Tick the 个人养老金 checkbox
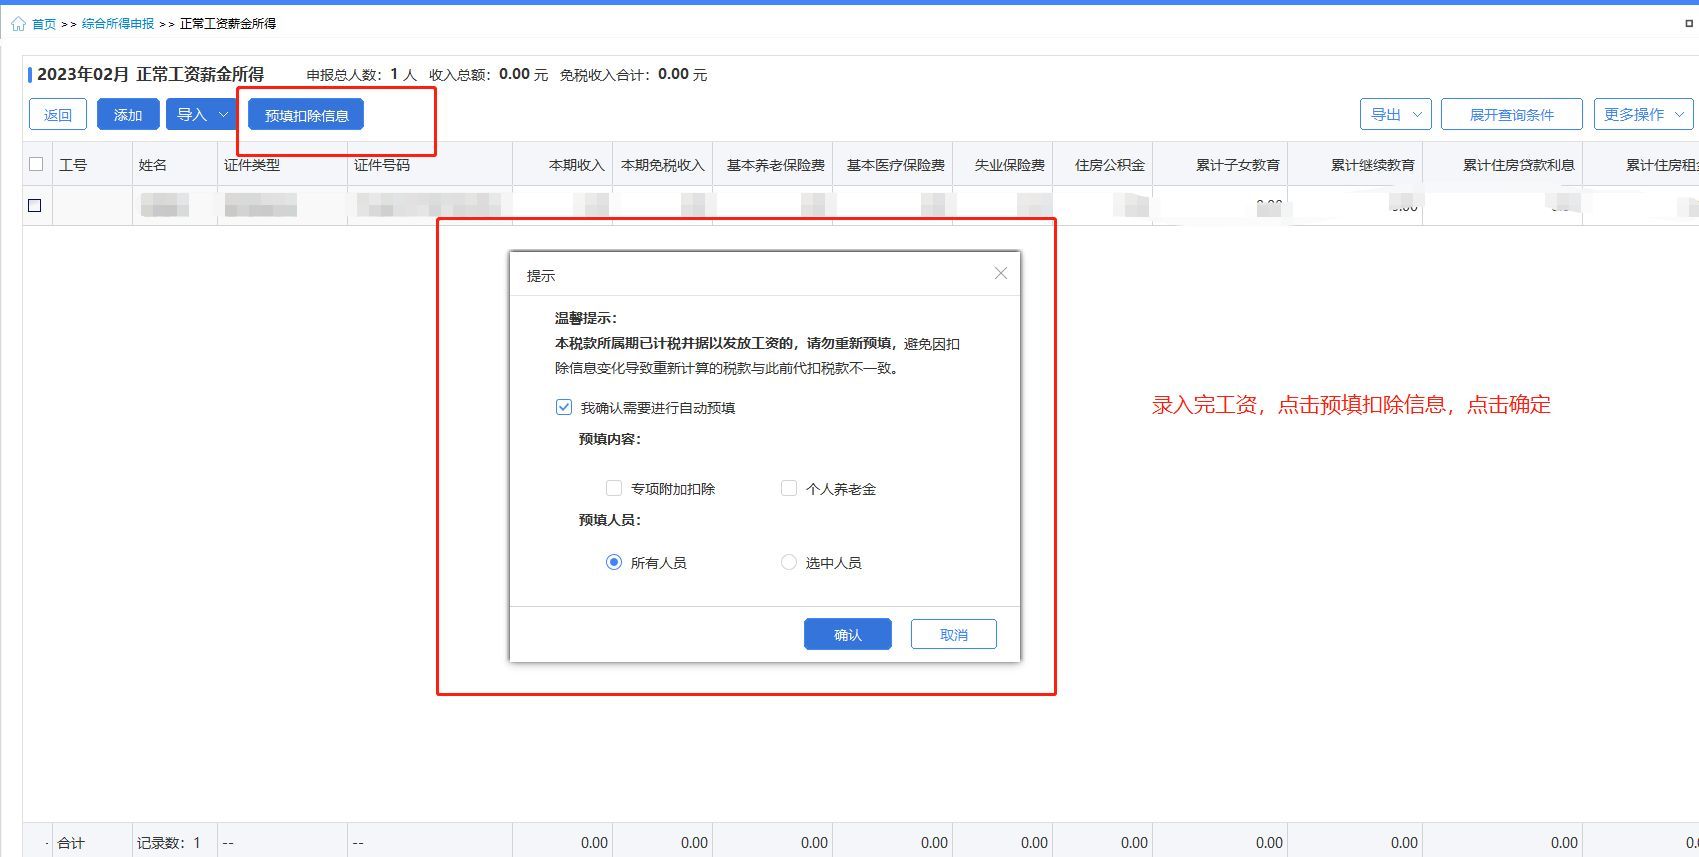Screen dimensions: 1699x857 coord(789,488)
